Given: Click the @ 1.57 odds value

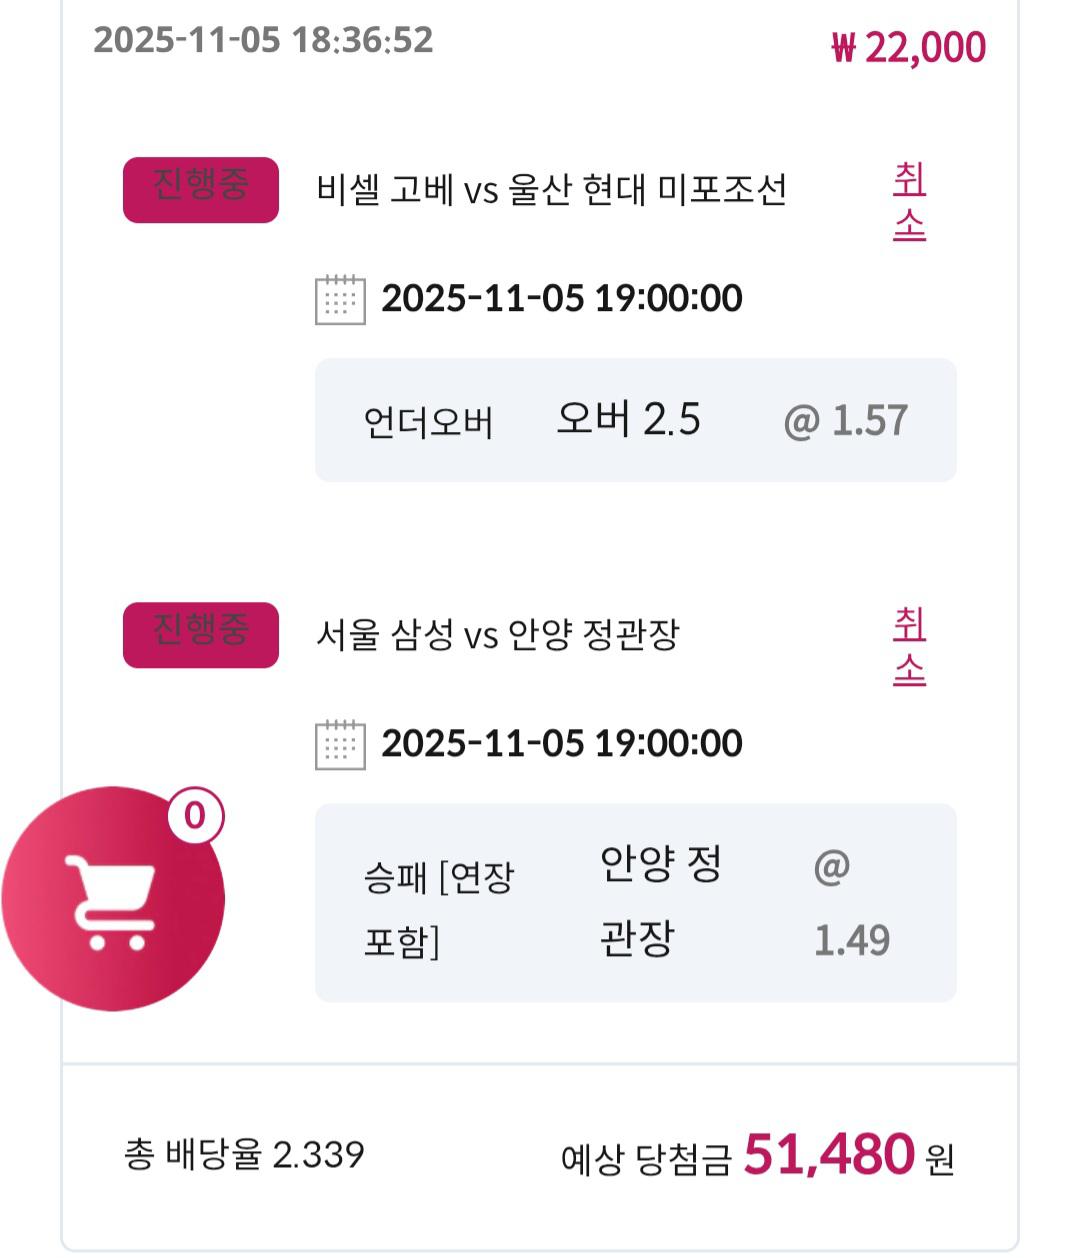Looking at the screenshot, I should coord(846,420).
